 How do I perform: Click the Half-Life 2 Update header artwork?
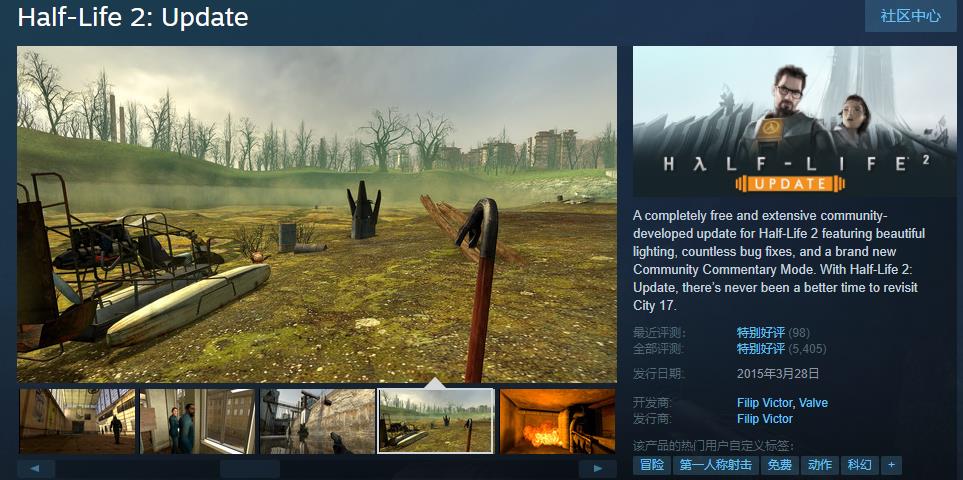point(795,121)
